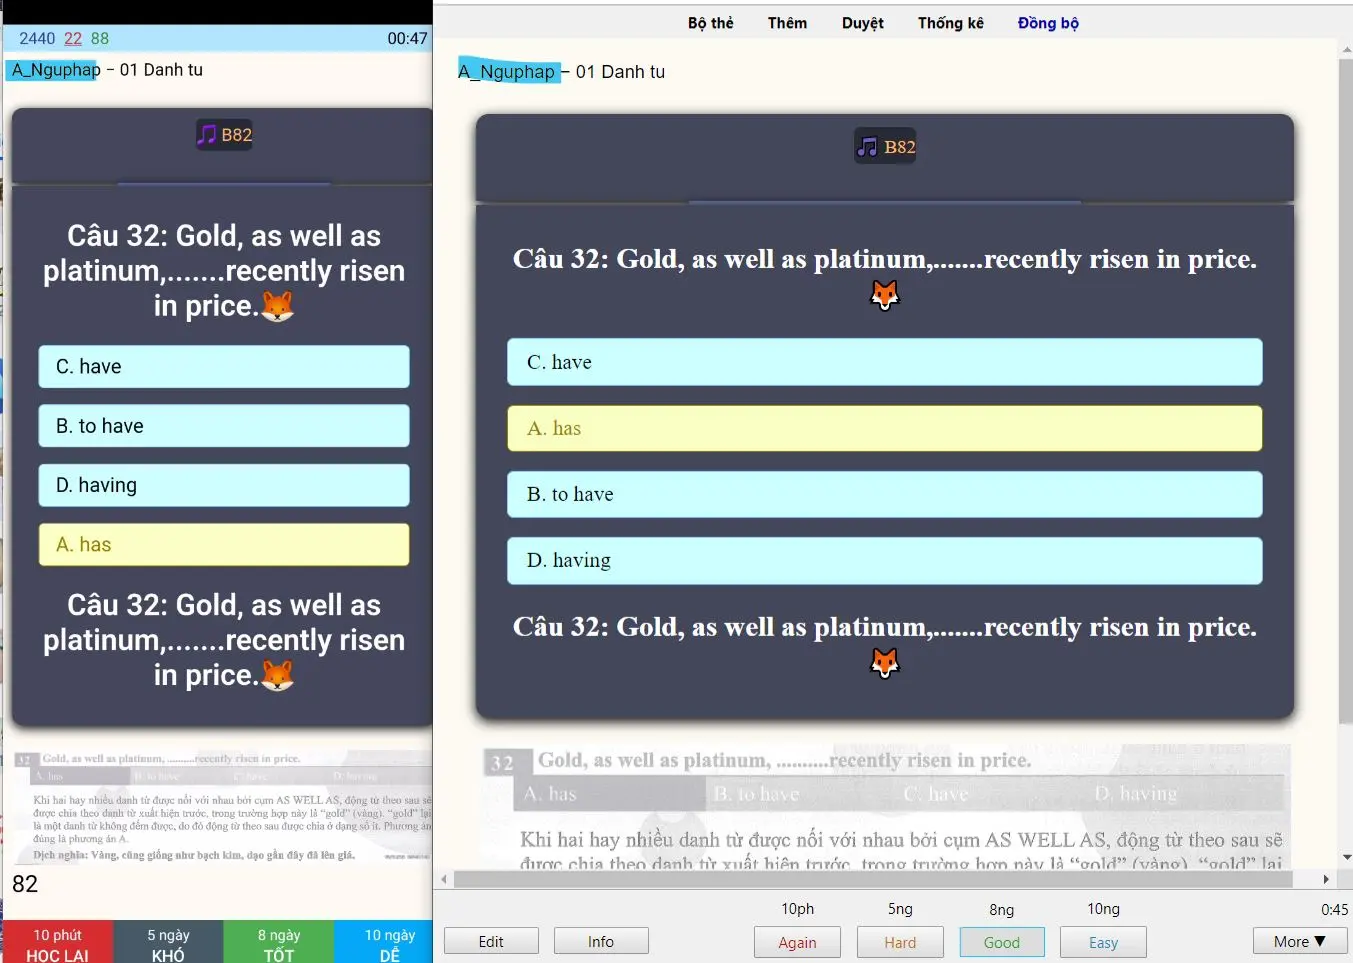
Task: Select 'B. to have' in the left panel
Action: click(224, 426)
